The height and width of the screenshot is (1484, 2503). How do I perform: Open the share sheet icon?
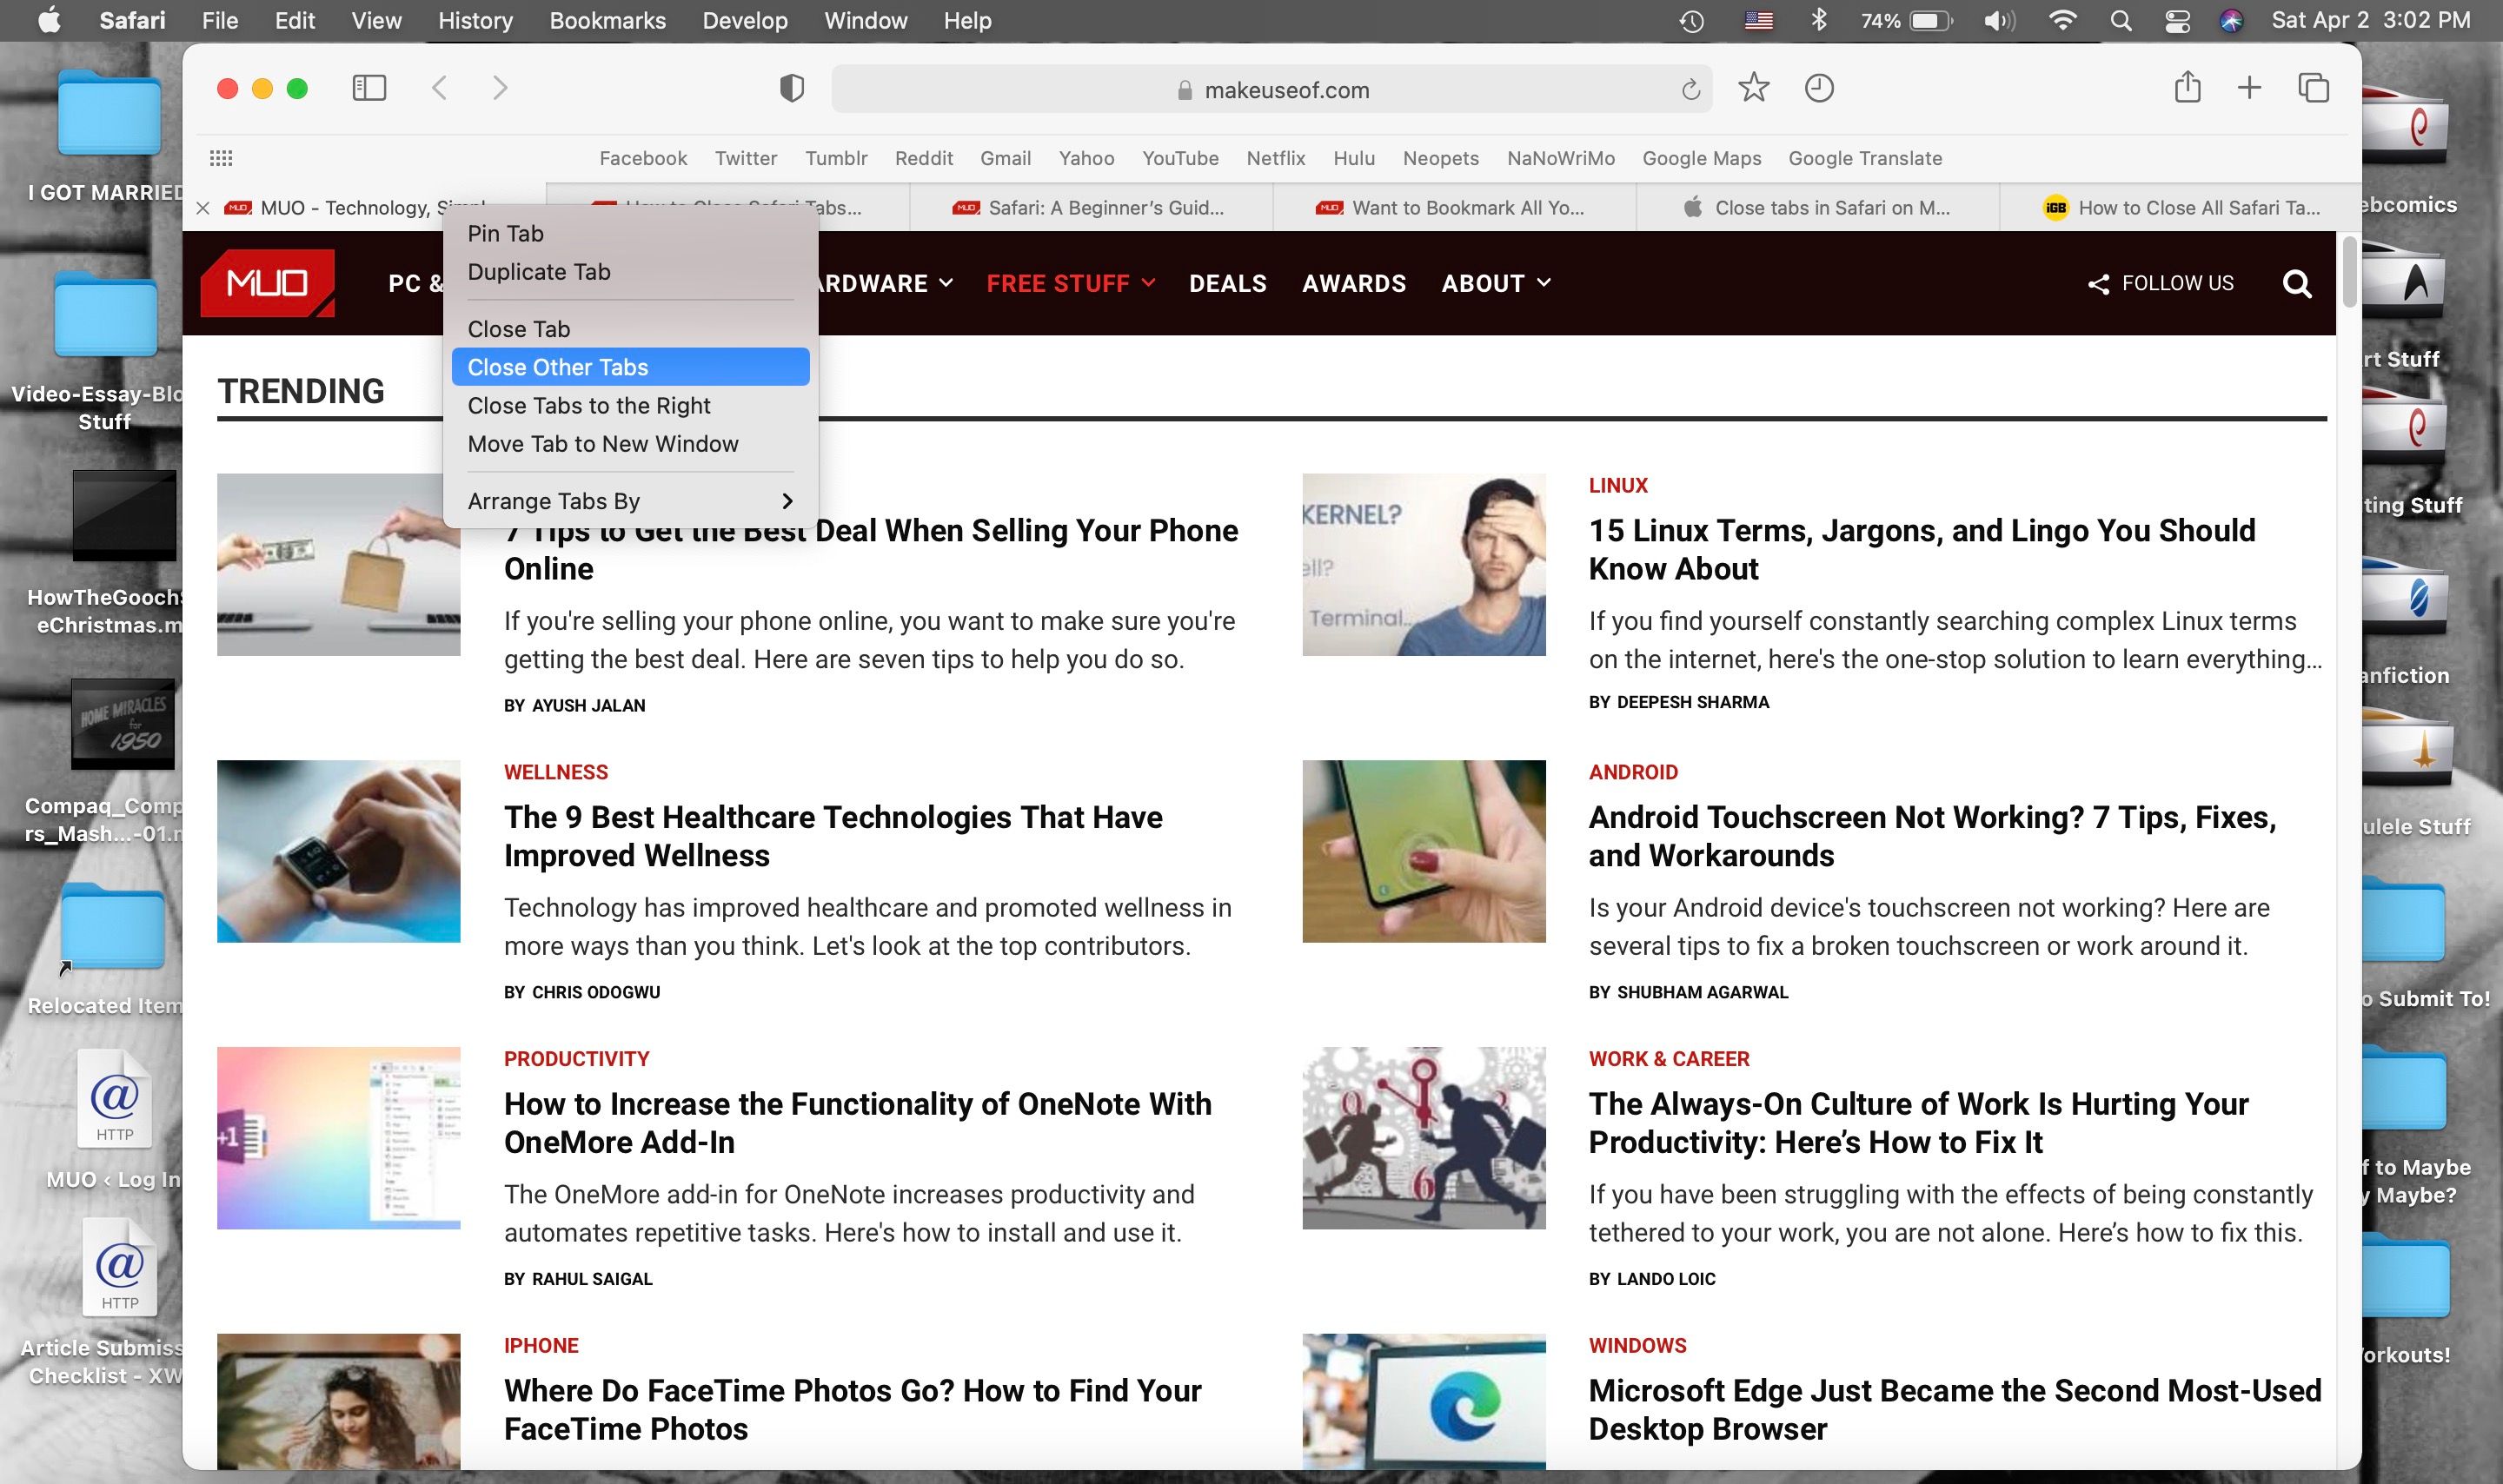point(2188,88)
